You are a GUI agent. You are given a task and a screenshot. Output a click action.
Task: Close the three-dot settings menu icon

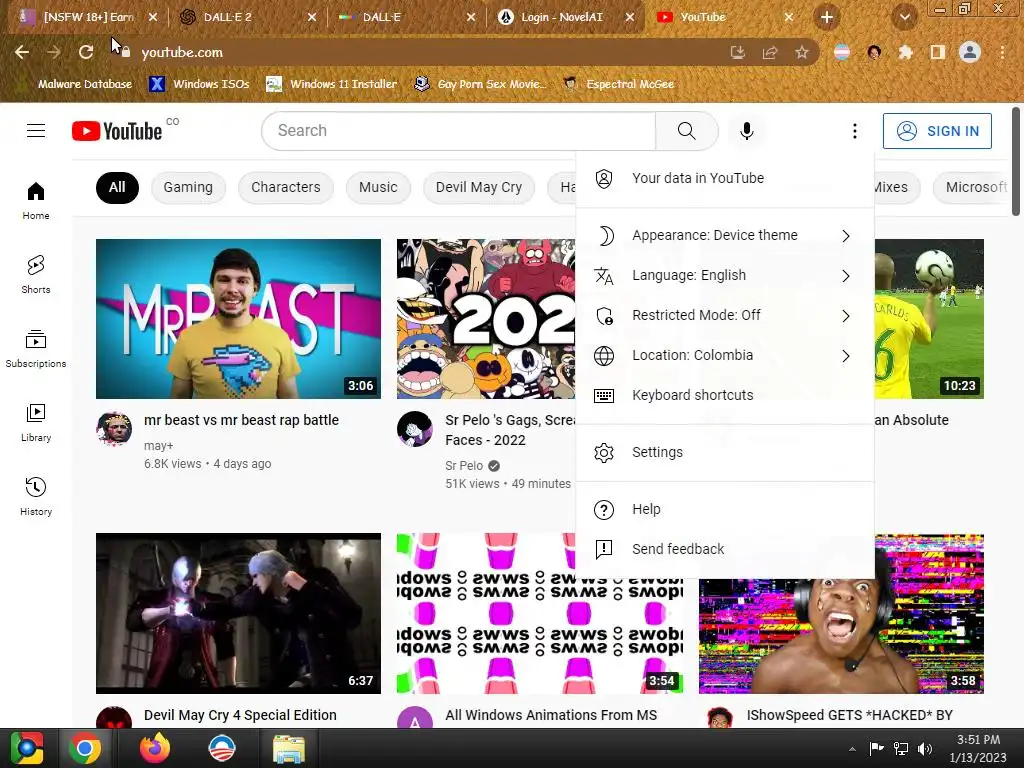854,131
